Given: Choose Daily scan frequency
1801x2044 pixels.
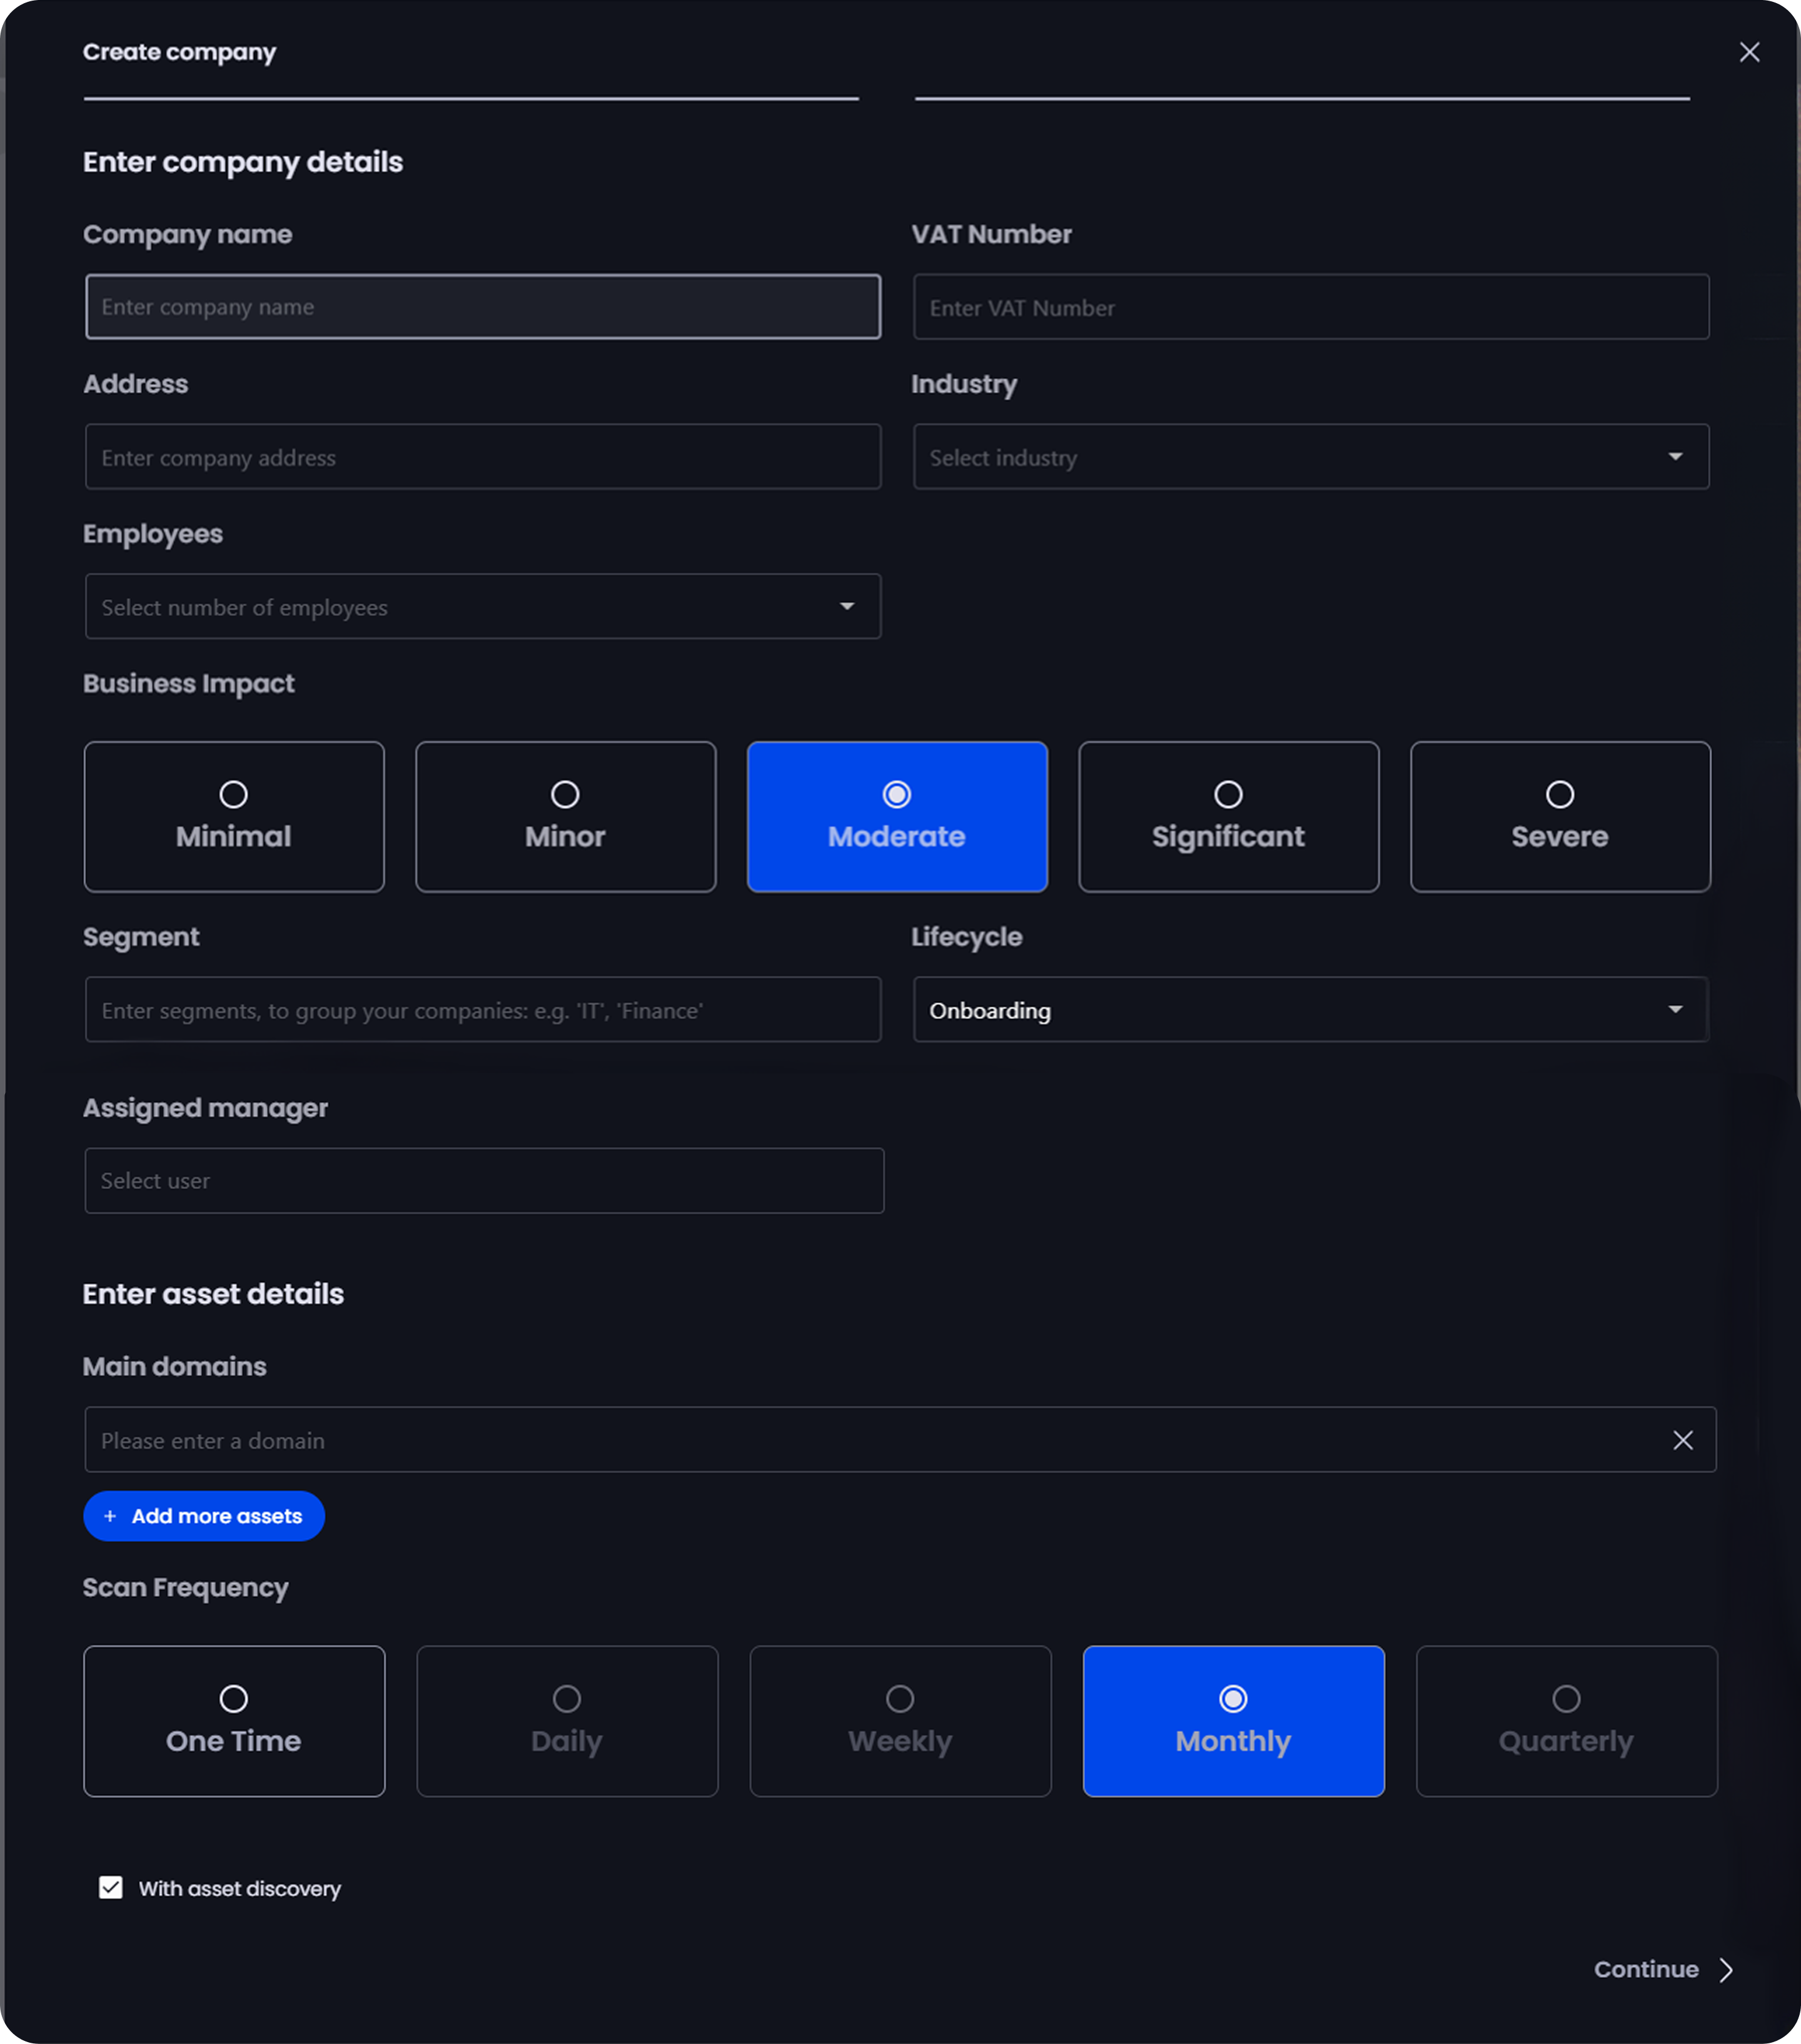Looking at the screenshot, I should pos(567,1721).
